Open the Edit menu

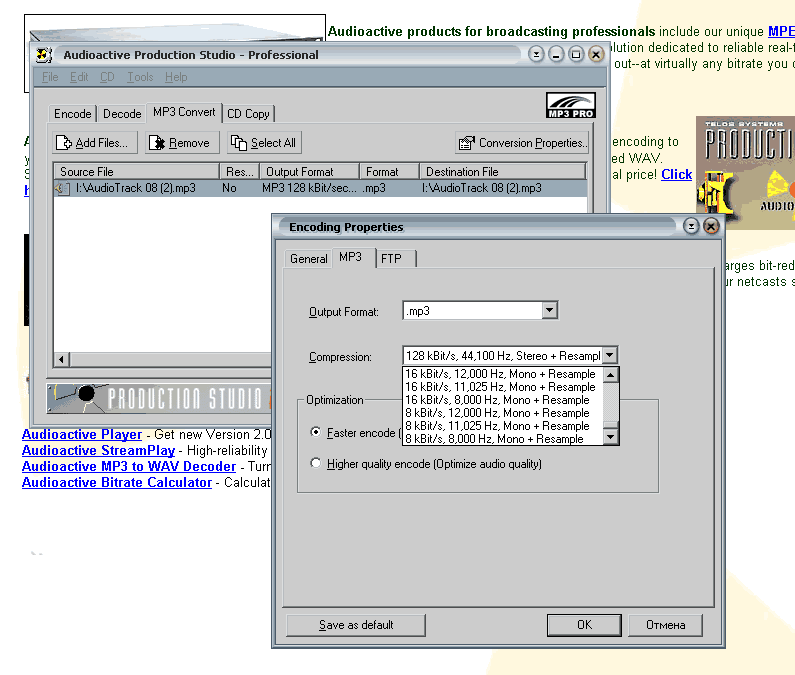(x=79, y=77)
